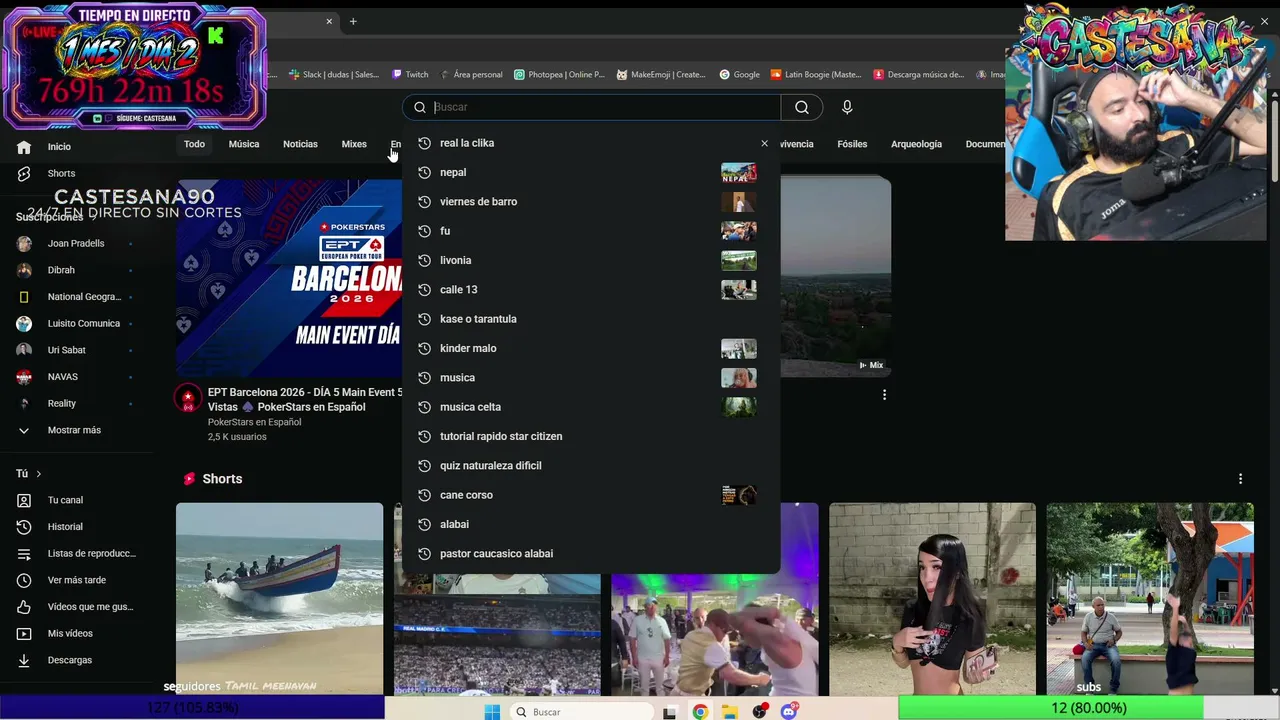
Task: Choose 'tutorial rapido star citizen' suggestion
Action: pyautogui.click(x=591, y=436)
